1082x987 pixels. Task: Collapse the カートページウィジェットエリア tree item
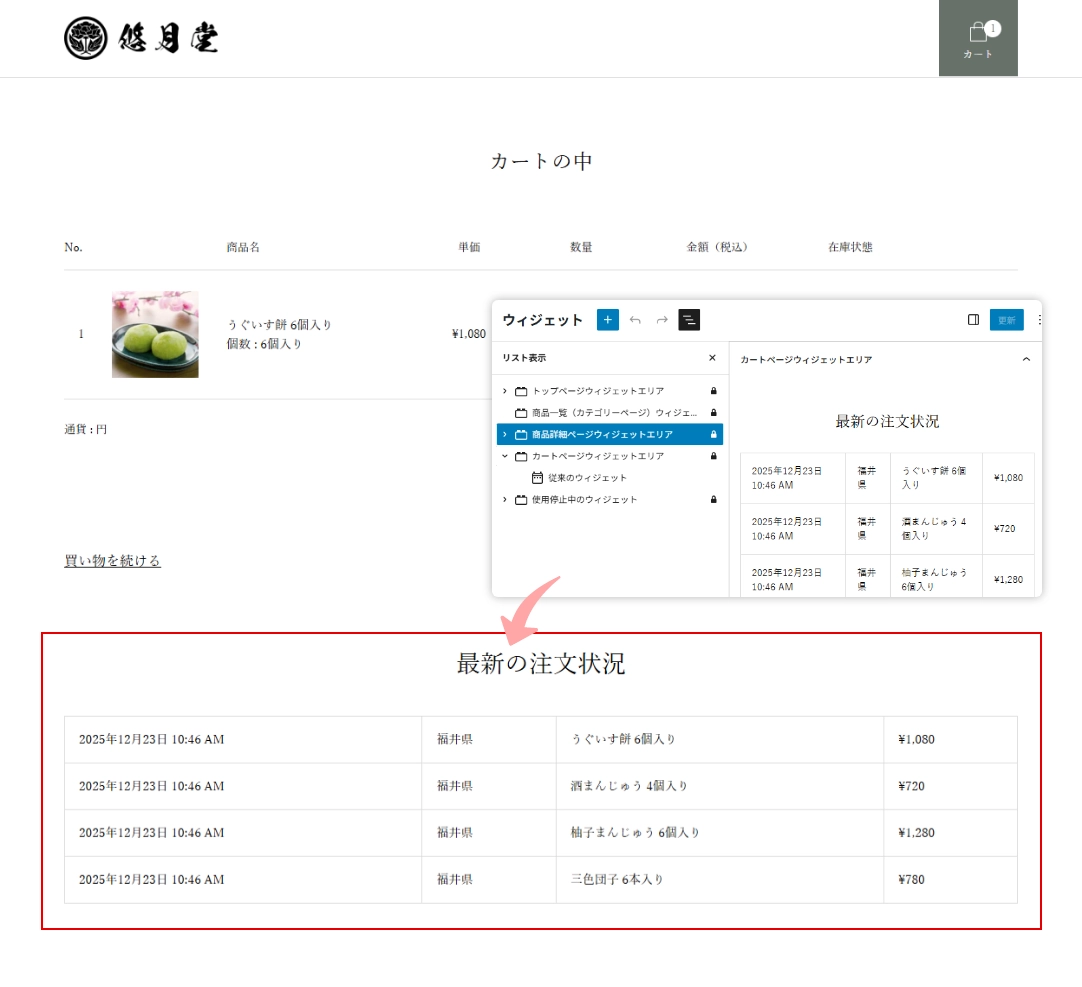coord(503,456)
